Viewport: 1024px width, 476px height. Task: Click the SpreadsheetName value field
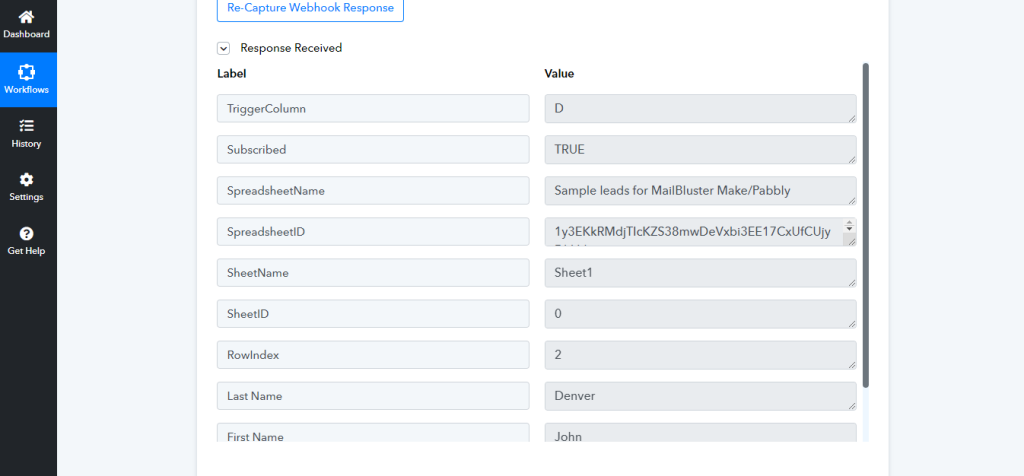699,190
